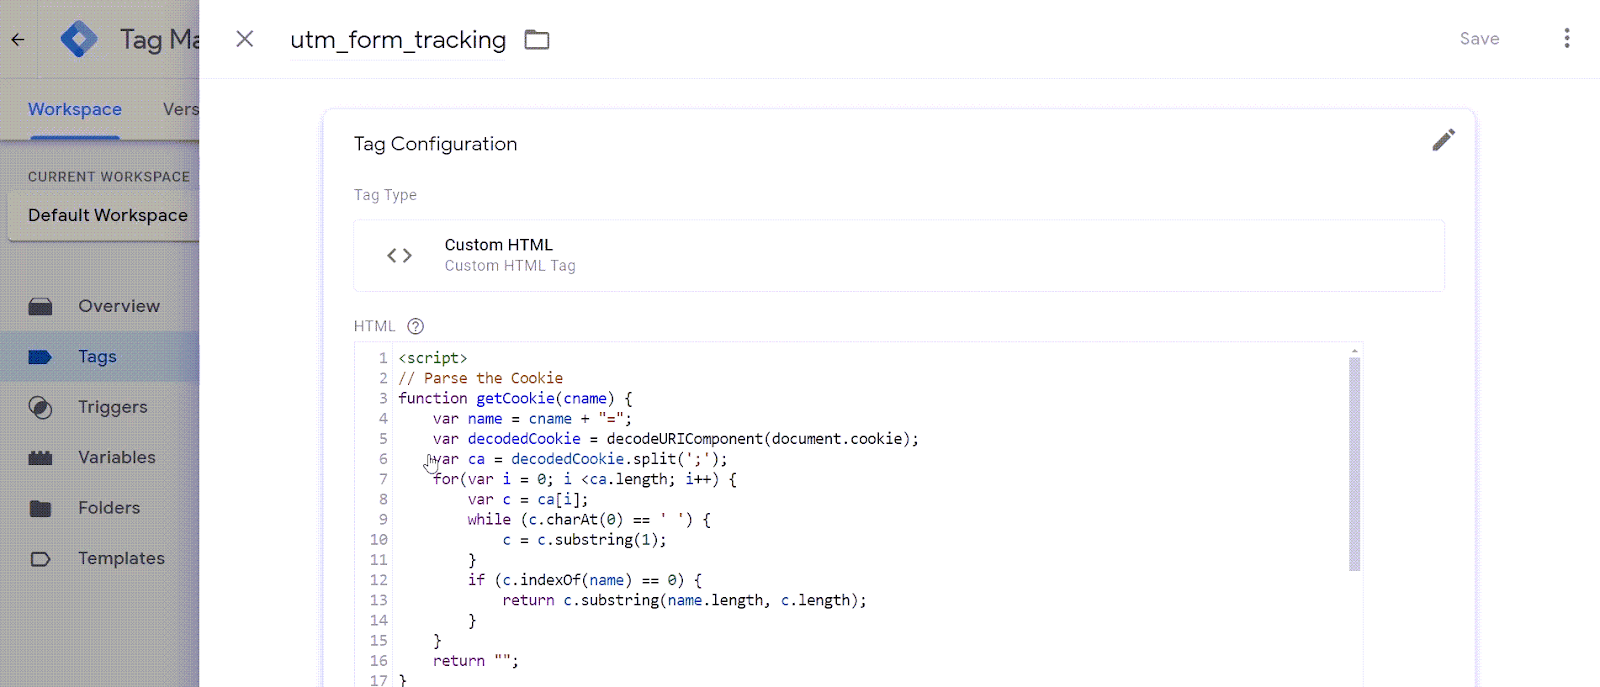Viewport: 1600px width, 687px height.
Task: Click the Tag Configuration heading
Action: 436,144
